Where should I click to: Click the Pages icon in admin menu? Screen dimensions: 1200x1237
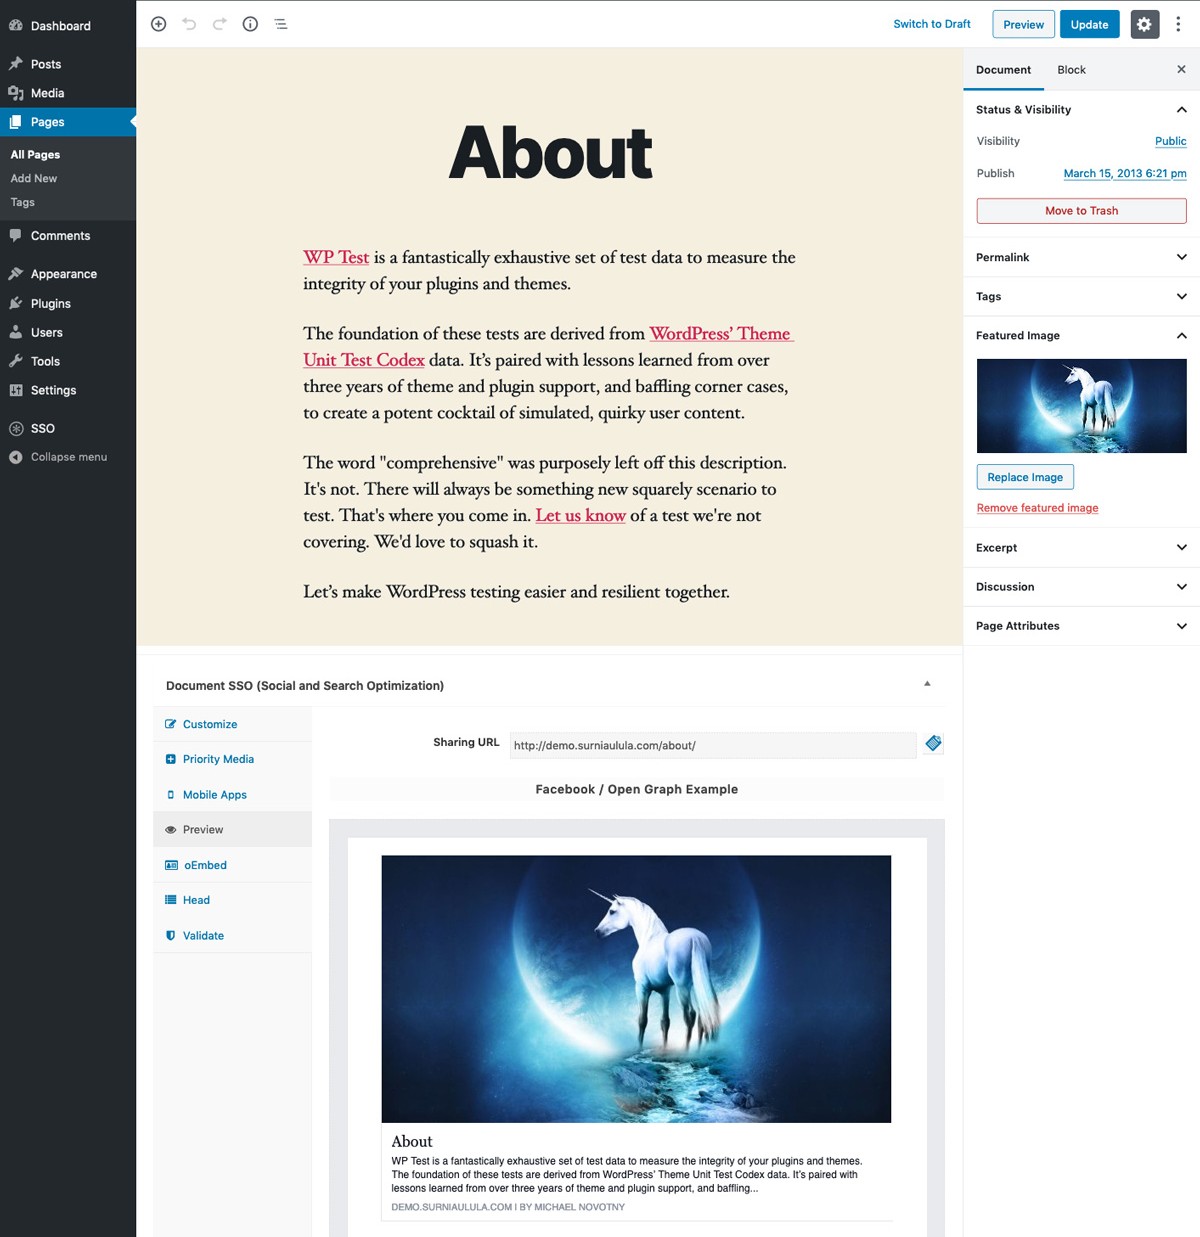point(16,122)
